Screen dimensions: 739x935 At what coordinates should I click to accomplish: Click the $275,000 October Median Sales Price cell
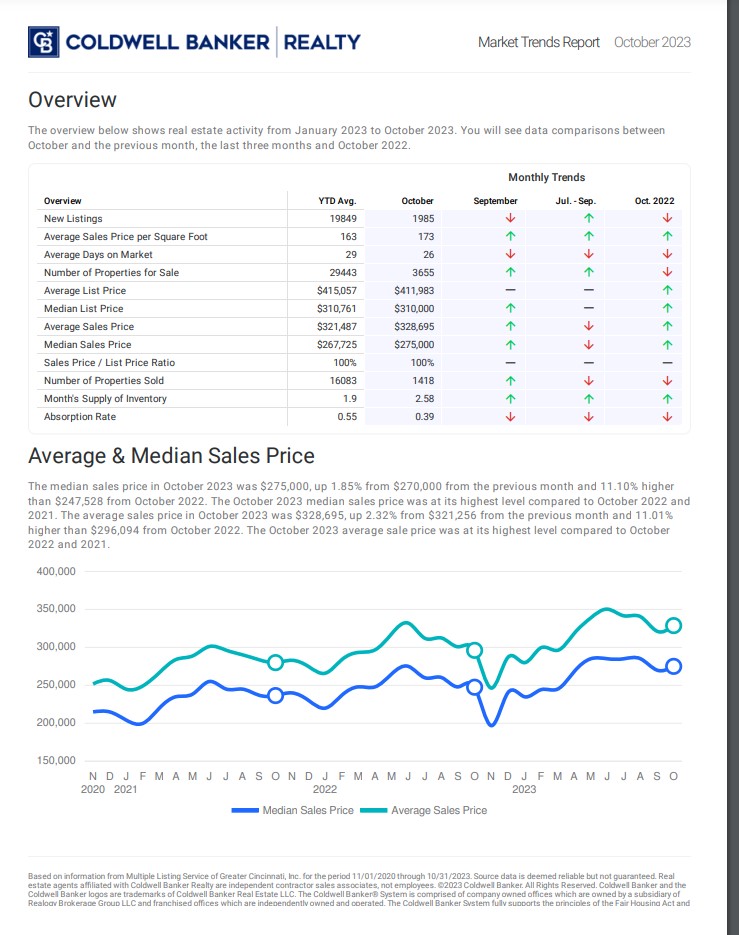coord(415,344)
